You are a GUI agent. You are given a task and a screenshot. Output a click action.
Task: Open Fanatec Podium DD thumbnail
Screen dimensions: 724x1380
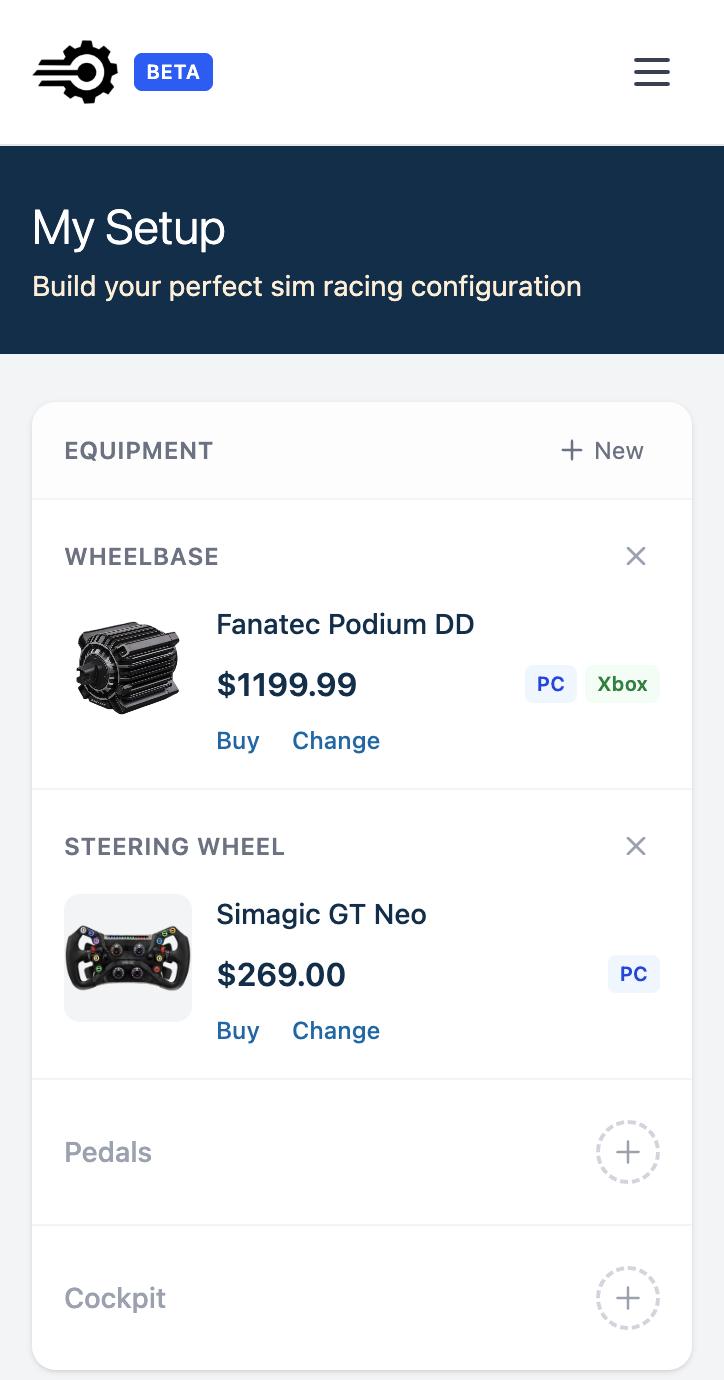(x=128, y=668)
